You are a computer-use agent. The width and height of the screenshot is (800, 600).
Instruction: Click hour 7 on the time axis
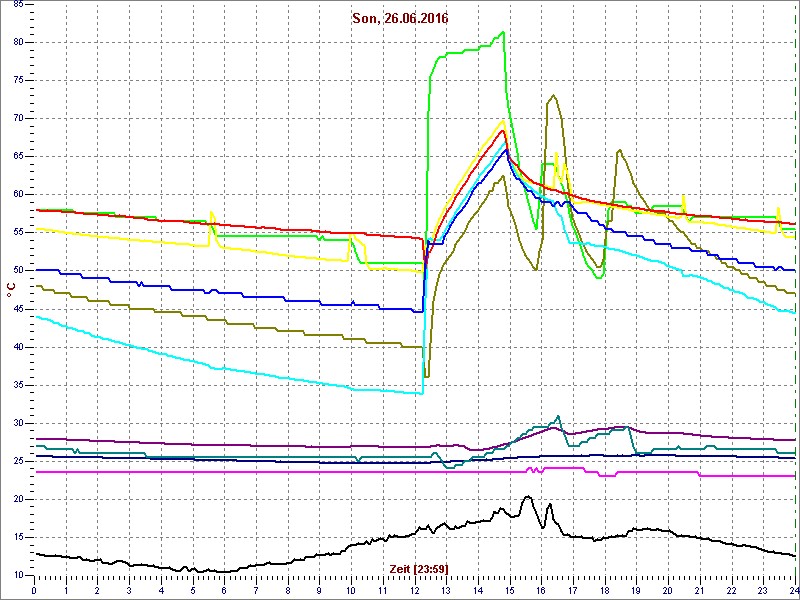pyautogui.click(x=256, y=590)
